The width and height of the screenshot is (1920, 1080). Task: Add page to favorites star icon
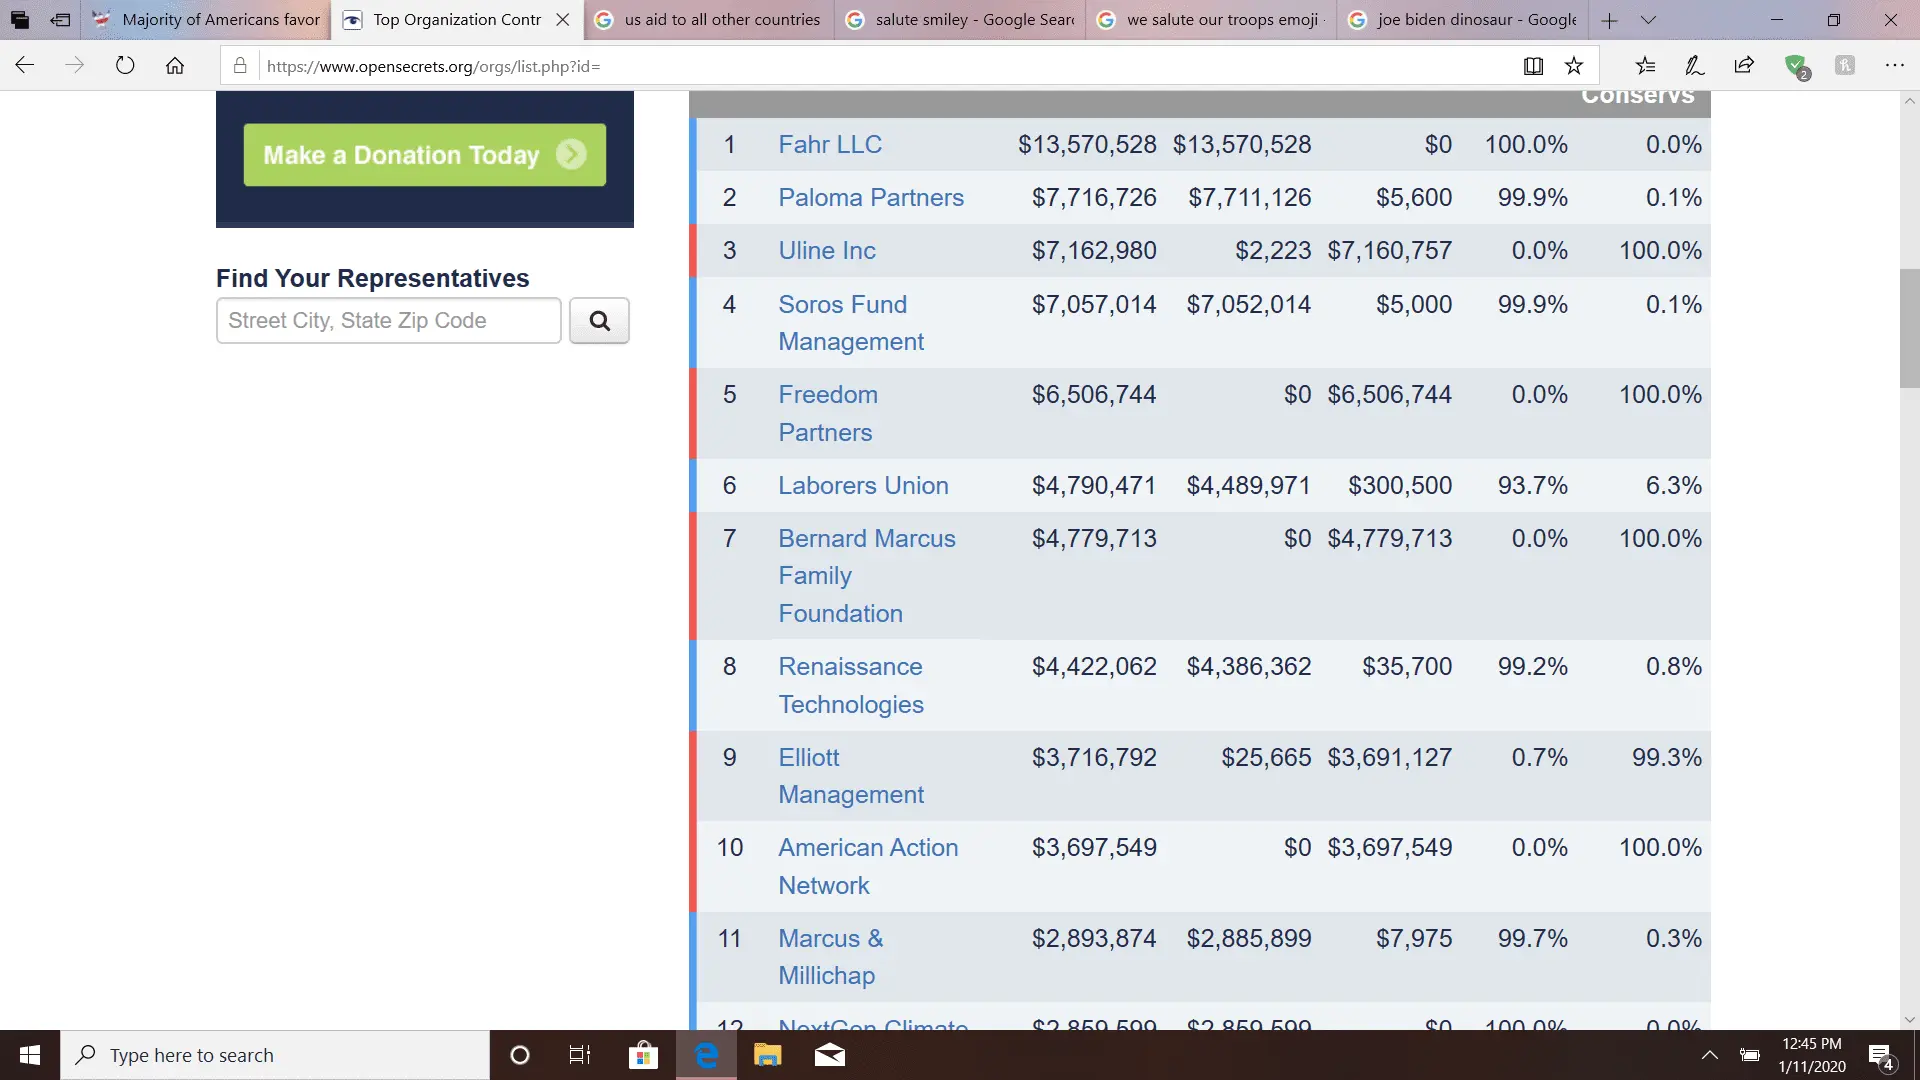click(x=1574, y=66)
